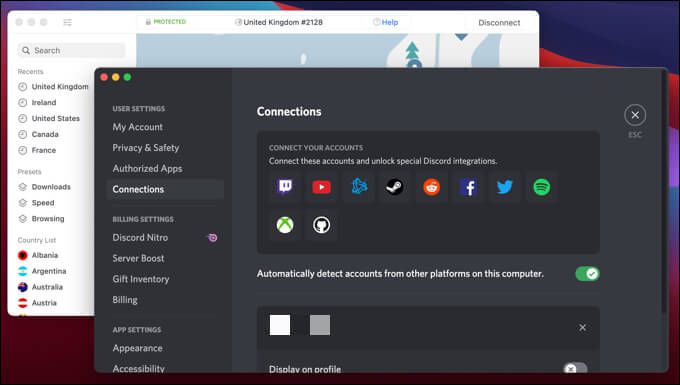Viewport: 680px width, 385px height.
Task: Click the VPN sidebar toggle icon
Action: 68,22
